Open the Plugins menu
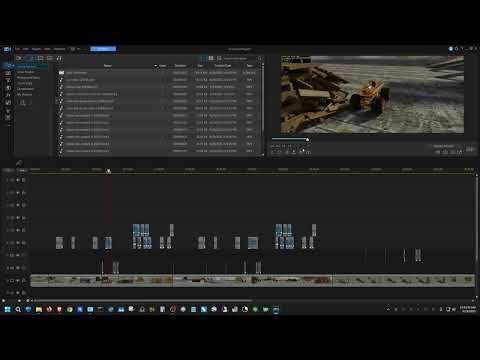The height and width of the screenshot is (360, 480). 36,49
